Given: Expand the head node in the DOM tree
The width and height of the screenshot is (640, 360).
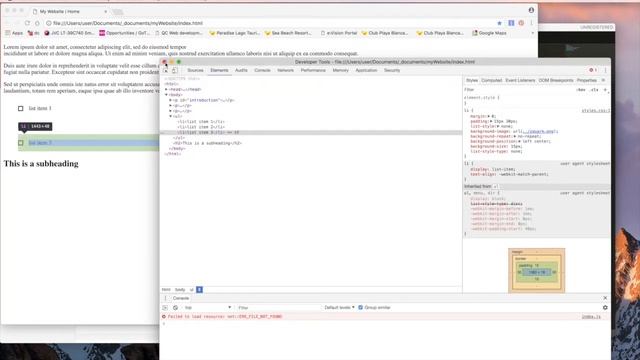Looking at the screenshot, I should pyautogui.click(x=167, y=89).
